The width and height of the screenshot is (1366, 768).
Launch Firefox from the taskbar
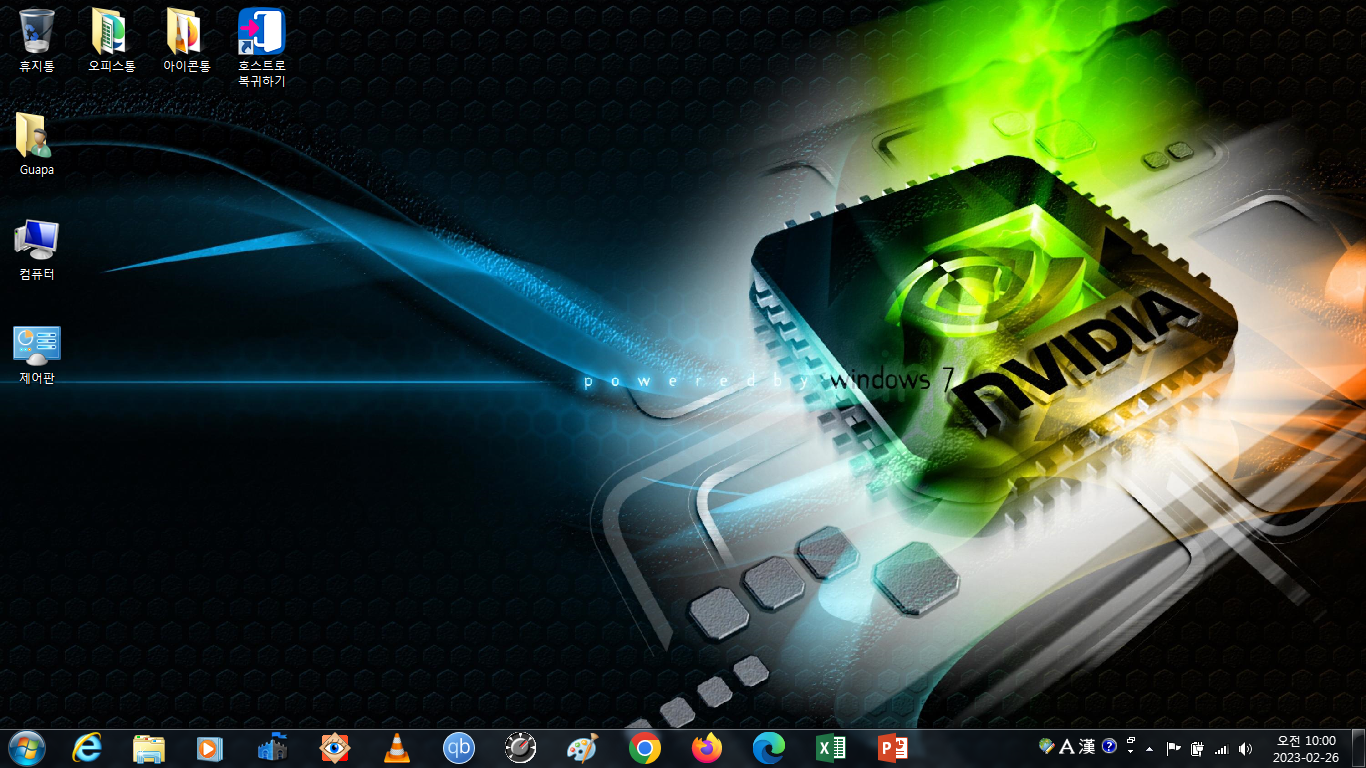point(707,747)
